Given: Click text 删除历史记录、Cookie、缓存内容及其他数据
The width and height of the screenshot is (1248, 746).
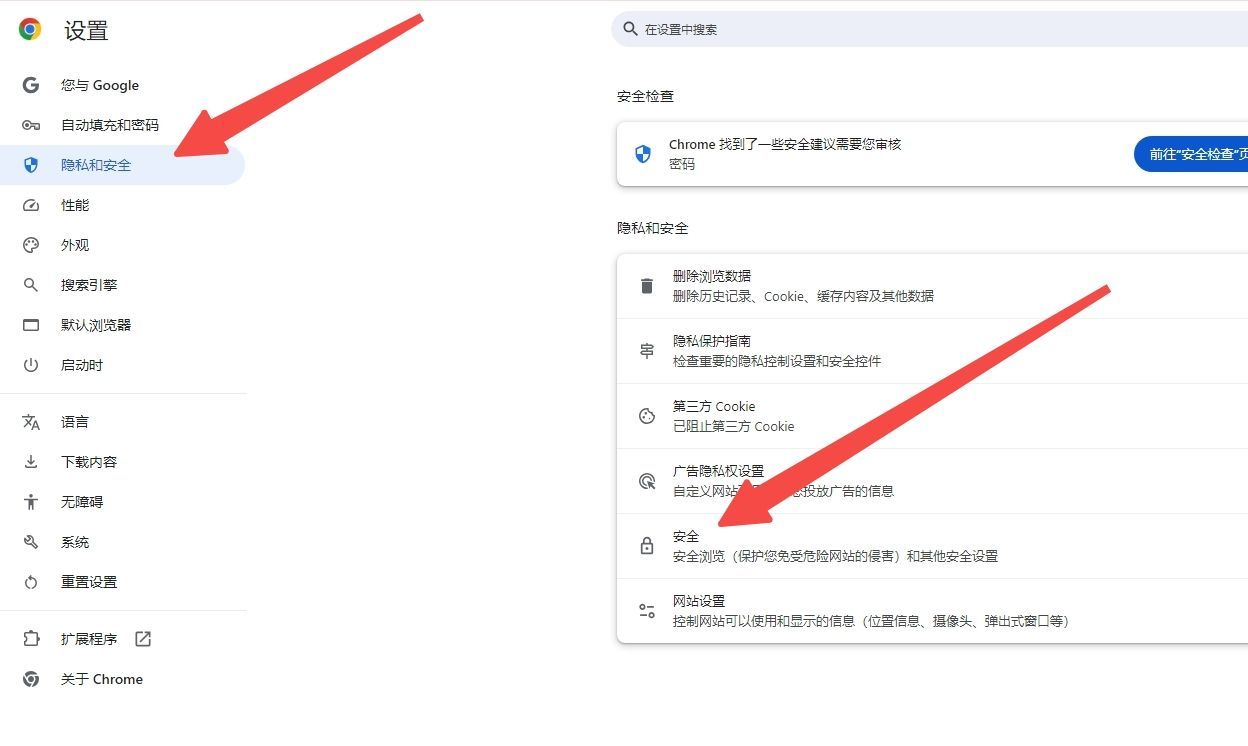Looking at the screenshot, I should click(803, 296).
